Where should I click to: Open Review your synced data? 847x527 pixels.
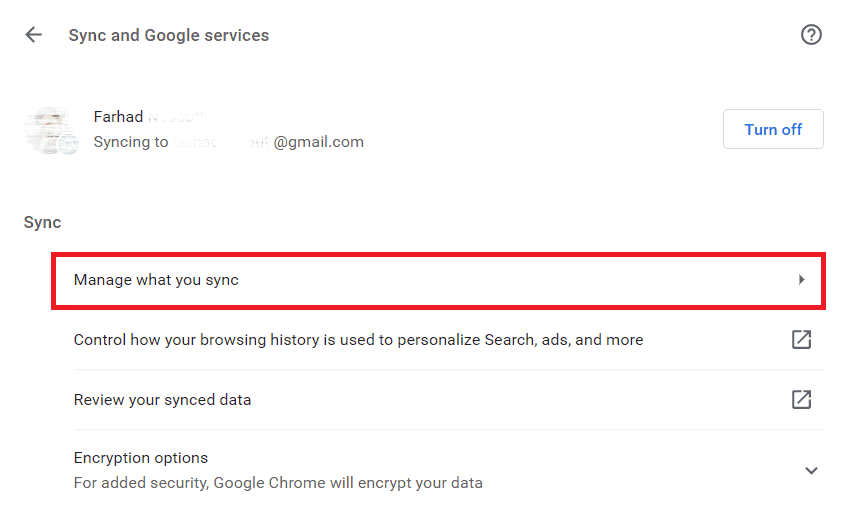pos(162,400)
